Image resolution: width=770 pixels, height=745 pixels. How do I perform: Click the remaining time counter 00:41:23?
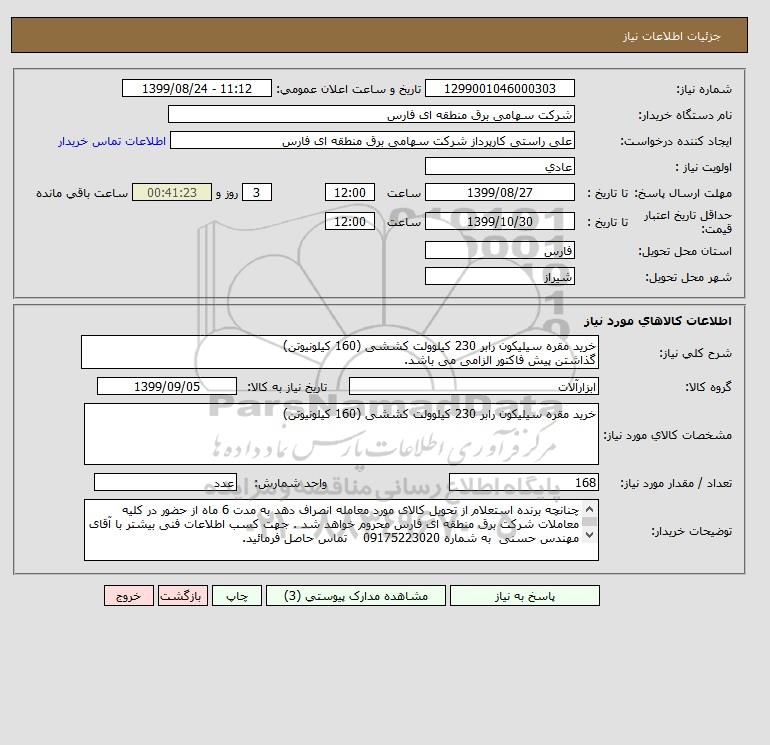click(172, 193)
